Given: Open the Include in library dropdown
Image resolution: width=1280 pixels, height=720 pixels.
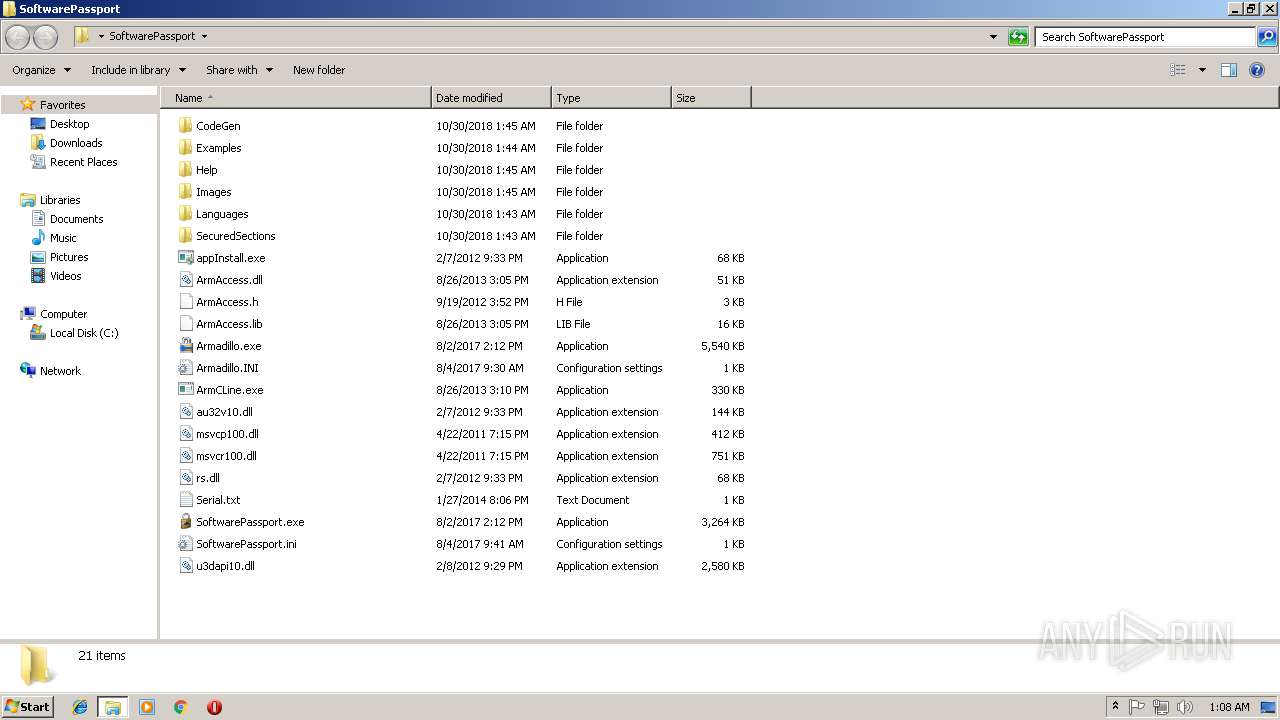Looking at the screenshot, I should 138,70.
